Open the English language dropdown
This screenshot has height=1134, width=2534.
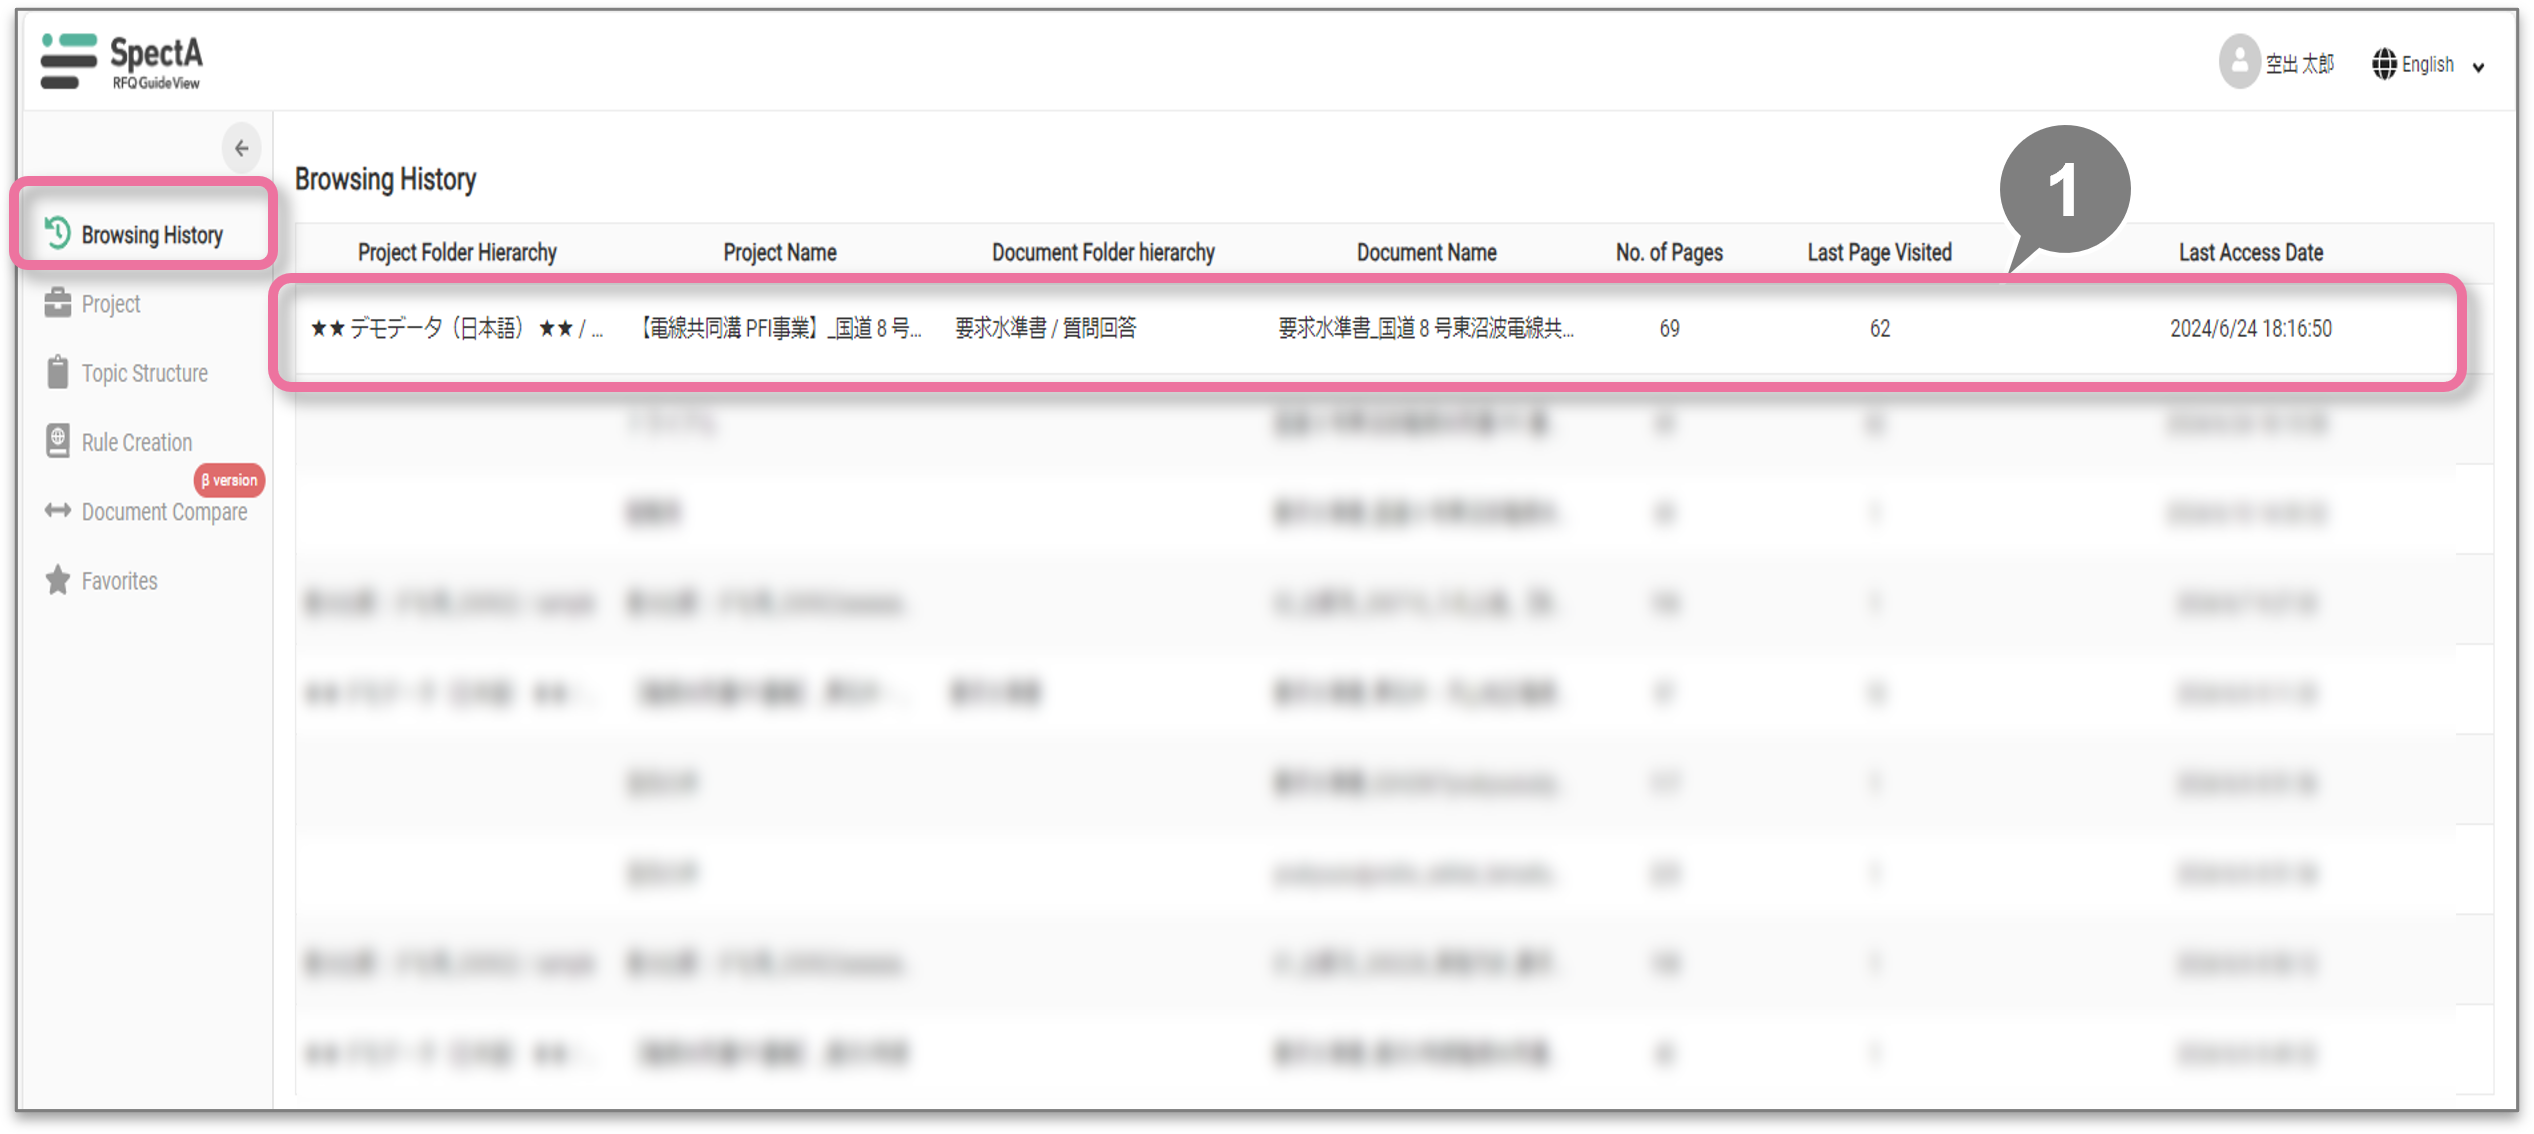coord(2427,64)
